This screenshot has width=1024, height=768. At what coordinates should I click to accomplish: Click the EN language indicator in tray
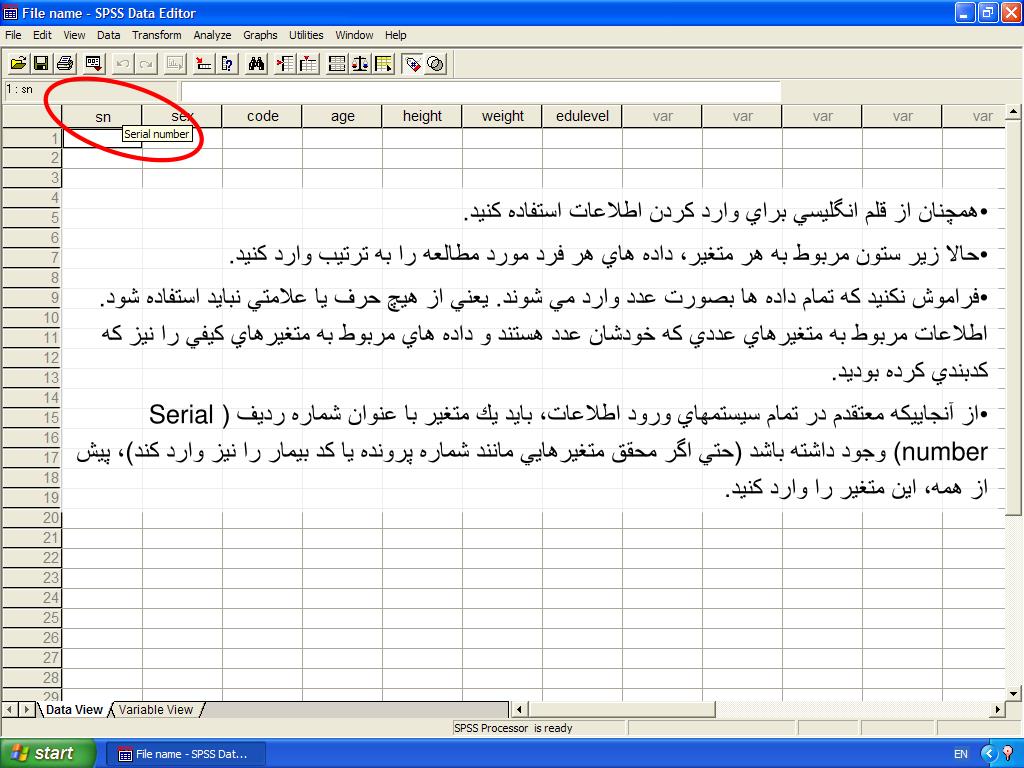coord(961,754)
